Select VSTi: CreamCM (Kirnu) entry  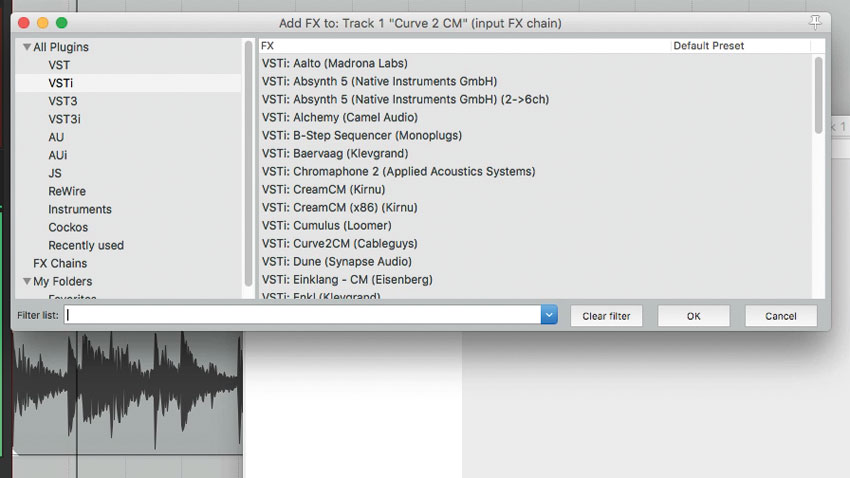tap(323, 189)
